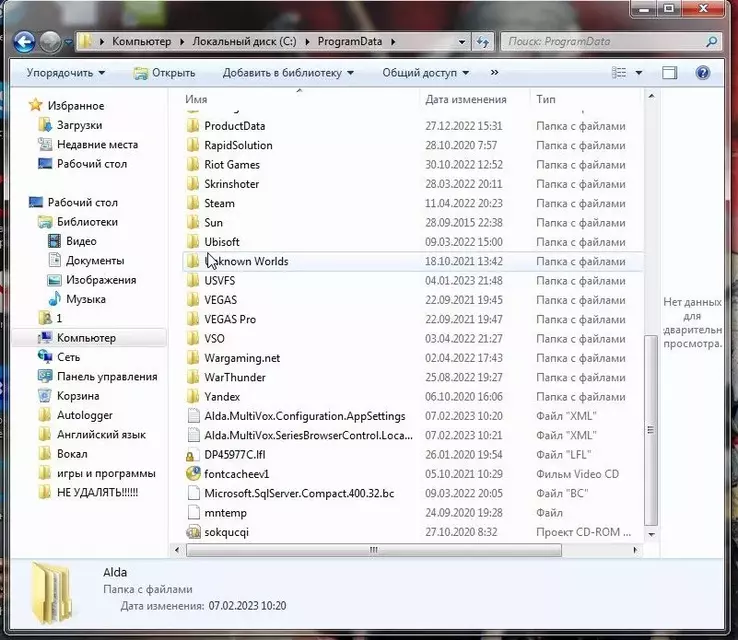Open the address bar history dropdown
This screenshot has width=738, height=640.
point(462,42)
